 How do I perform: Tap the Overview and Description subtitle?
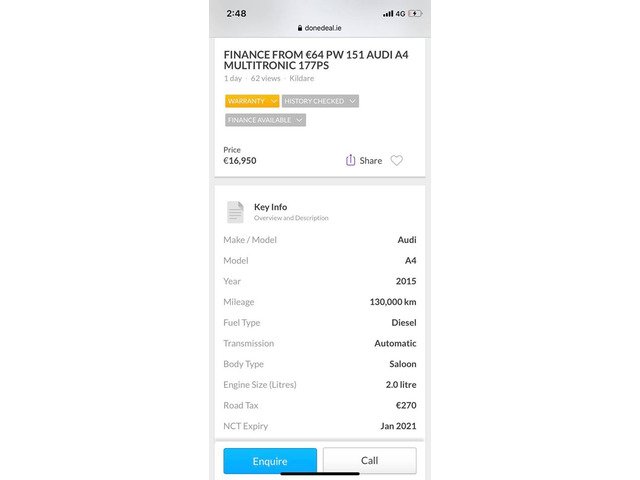pyautogui.click(x=291, y=218)
